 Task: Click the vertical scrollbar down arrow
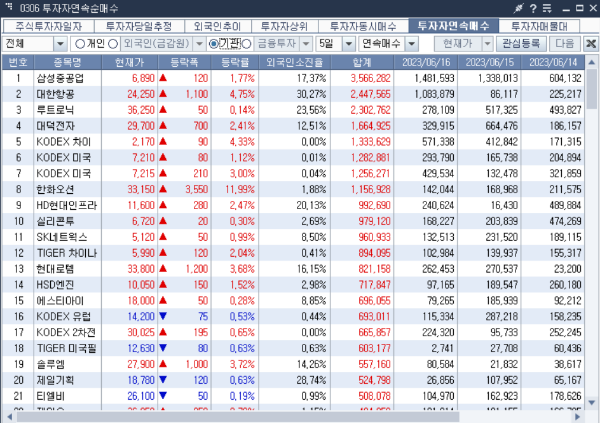(592, 403)
